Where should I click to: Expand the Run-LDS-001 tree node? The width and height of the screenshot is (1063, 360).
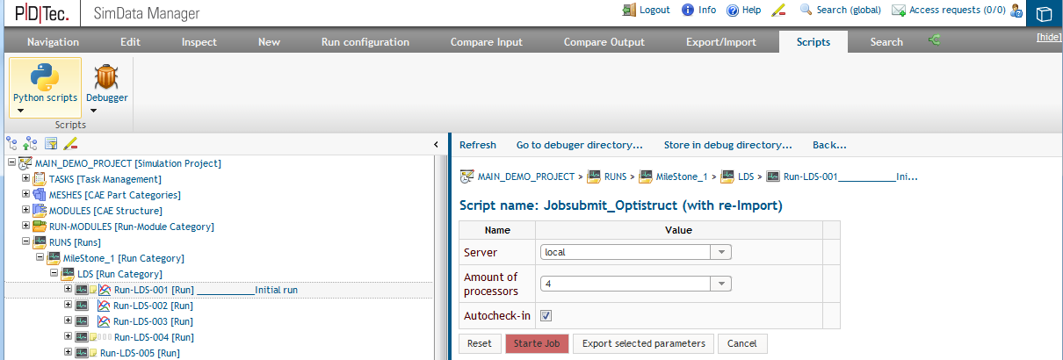pyautogui.click(x=68, y=289)
